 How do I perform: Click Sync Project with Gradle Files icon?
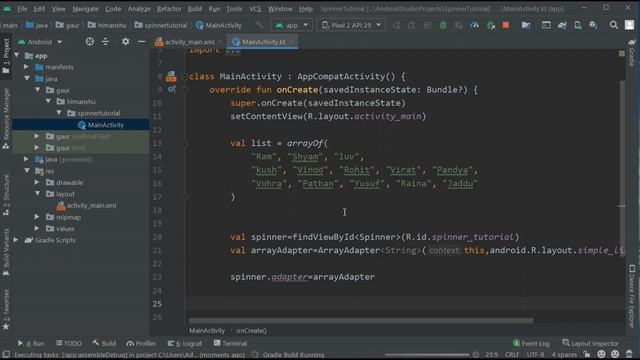point(562,25)
